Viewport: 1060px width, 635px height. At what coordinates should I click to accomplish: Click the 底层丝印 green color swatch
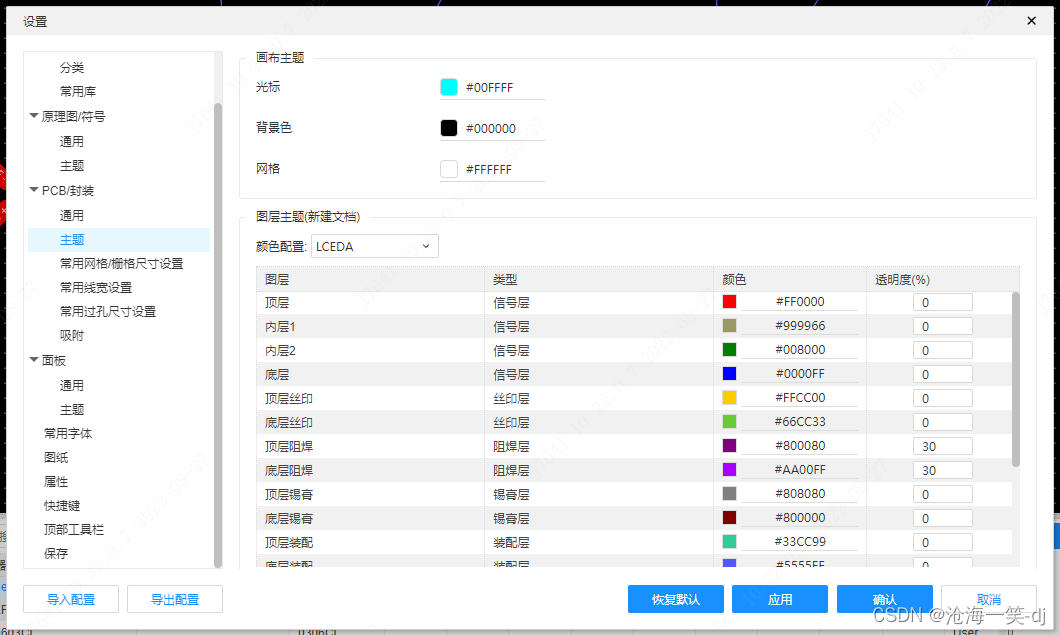click(x=729, y=421)
